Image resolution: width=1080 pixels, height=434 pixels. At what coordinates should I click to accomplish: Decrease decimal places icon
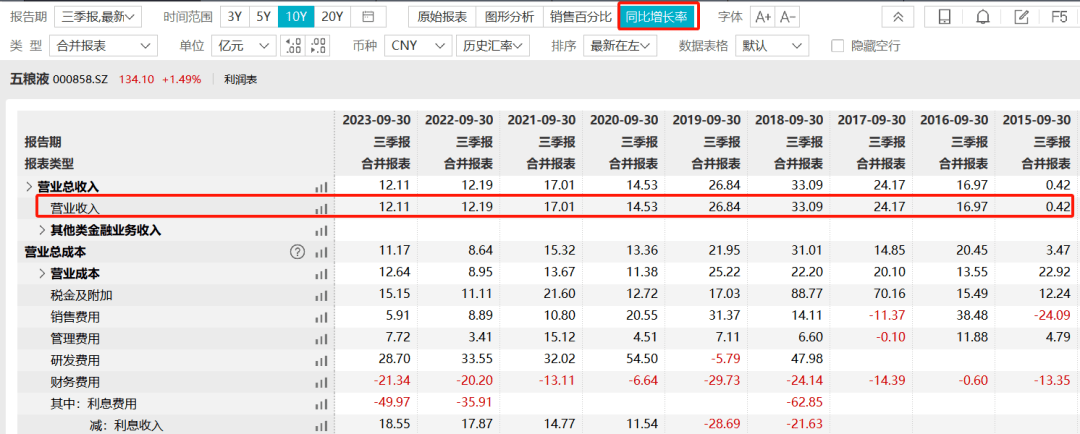318,46
